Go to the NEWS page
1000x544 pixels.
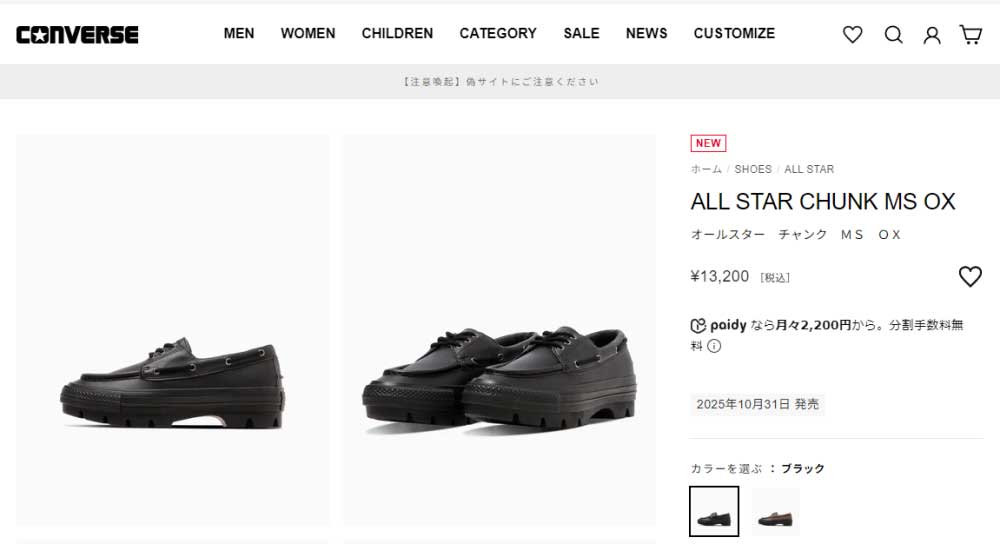(x=646, y=33)
